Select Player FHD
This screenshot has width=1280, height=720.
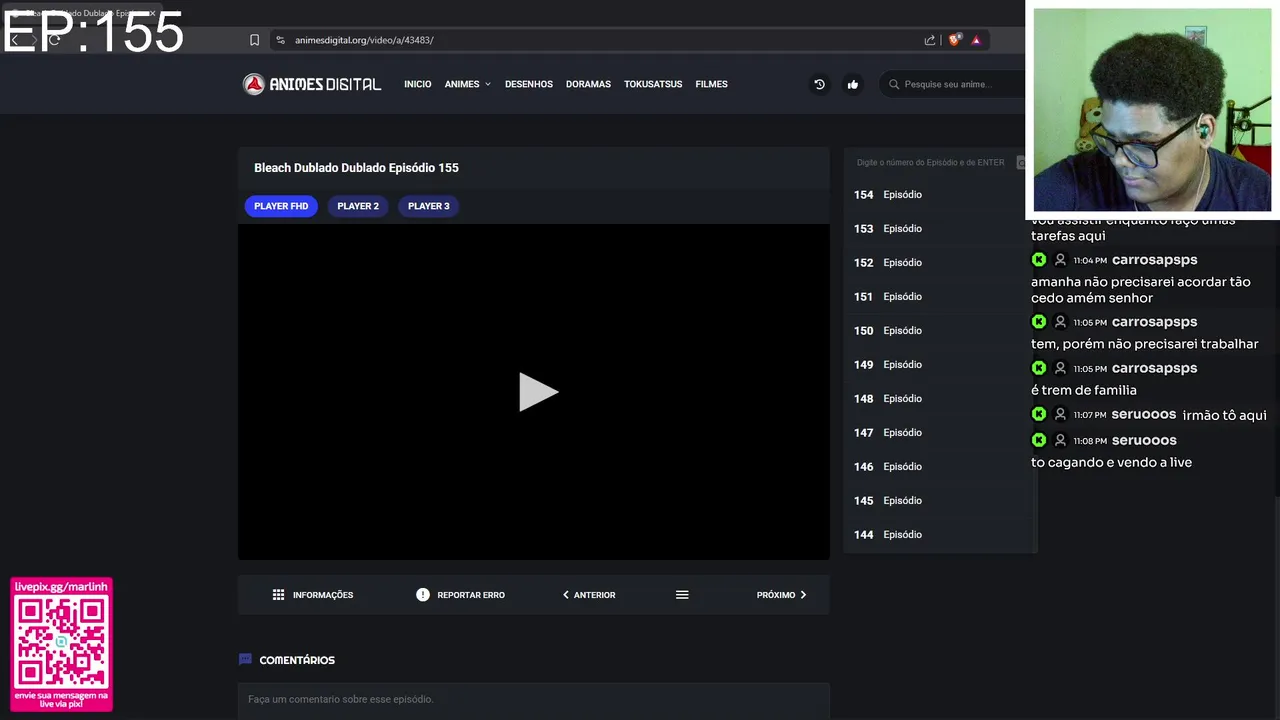[281, 206]
